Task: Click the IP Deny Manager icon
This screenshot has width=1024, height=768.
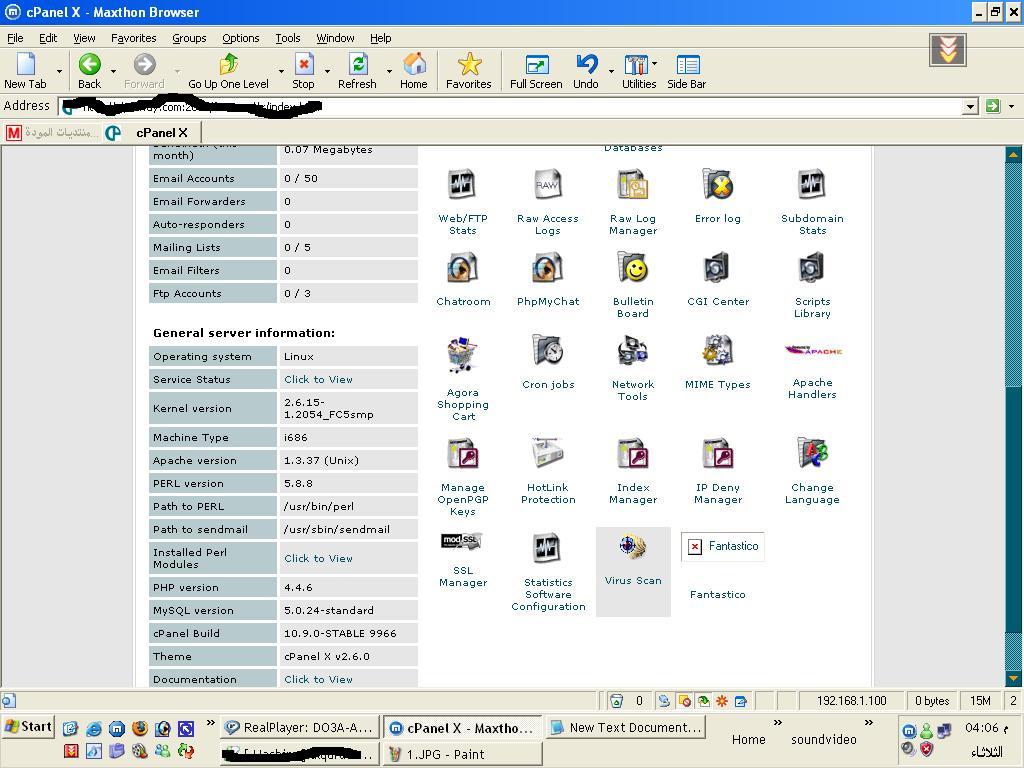Action: (717, 454)
